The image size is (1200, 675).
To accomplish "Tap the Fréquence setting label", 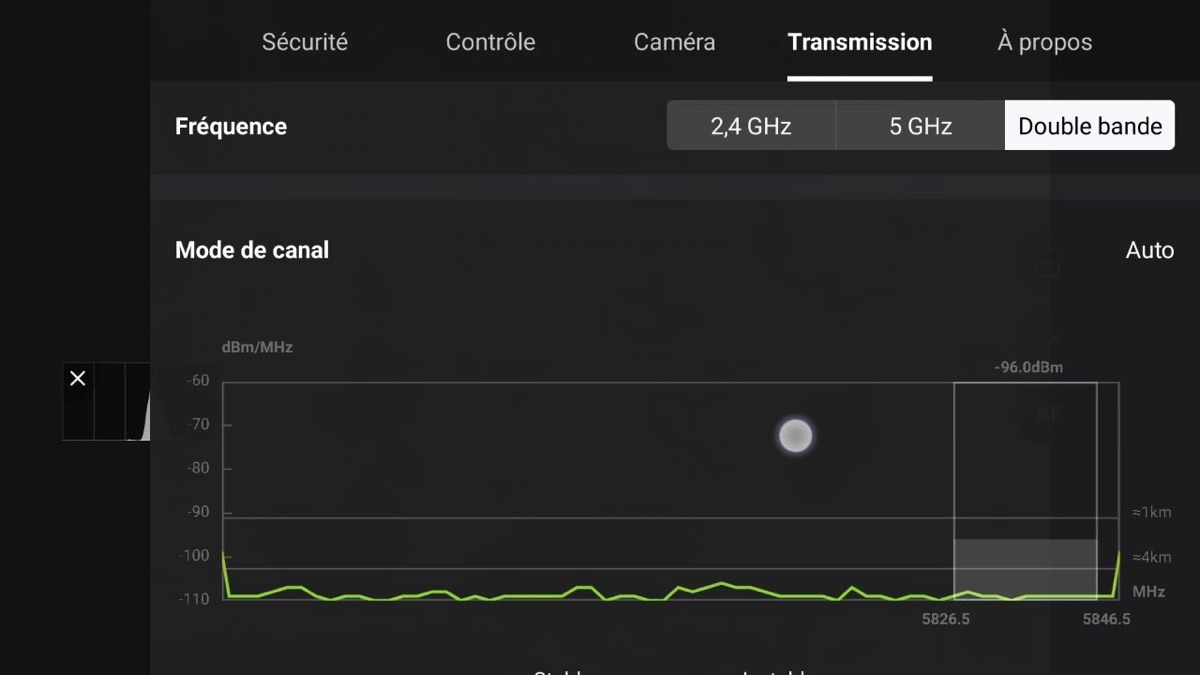I will tap(231, 126).
